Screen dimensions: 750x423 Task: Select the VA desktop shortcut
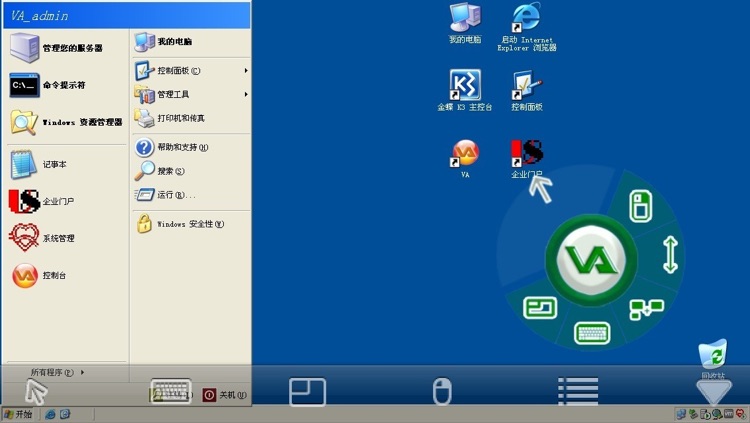465,159
